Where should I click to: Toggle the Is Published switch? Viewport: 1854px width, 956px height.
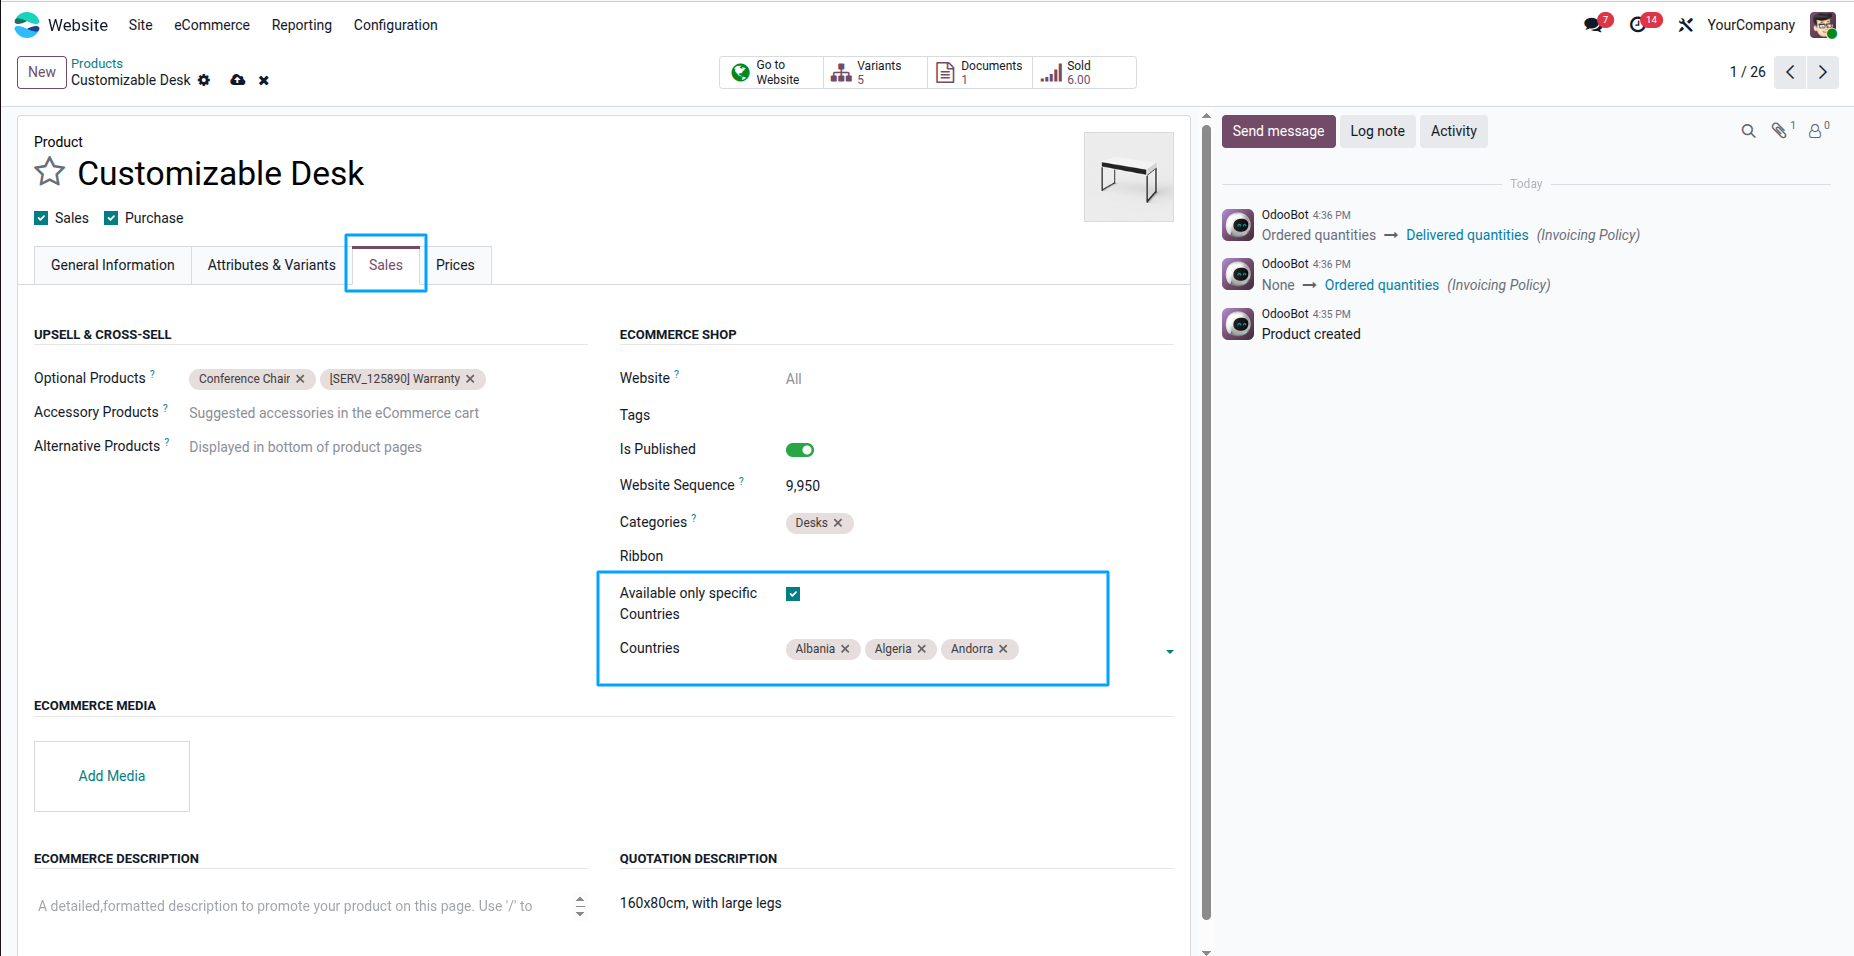click(800, 450)
